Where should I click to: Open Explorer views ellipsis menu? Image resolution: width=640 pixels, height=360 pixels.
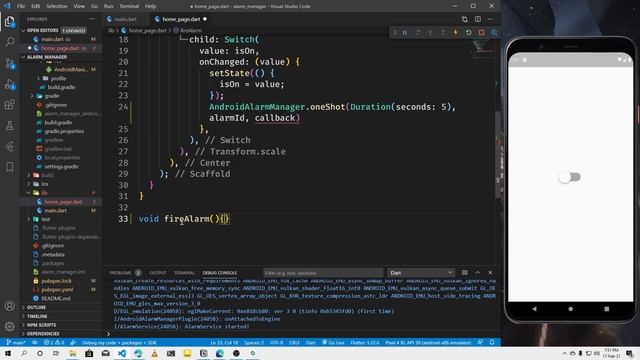91,19
